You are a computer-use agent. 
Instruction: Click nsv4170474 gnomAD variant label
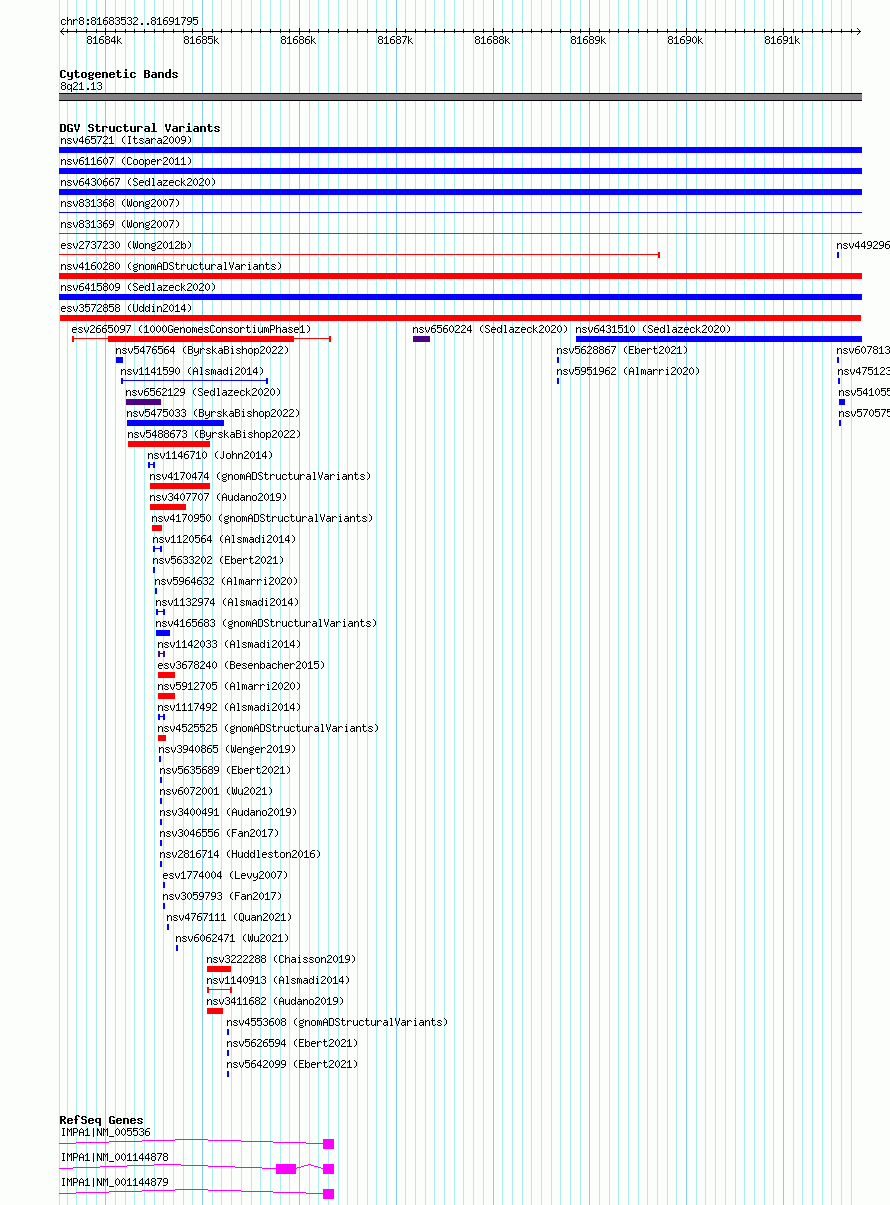tap(260, 476)
